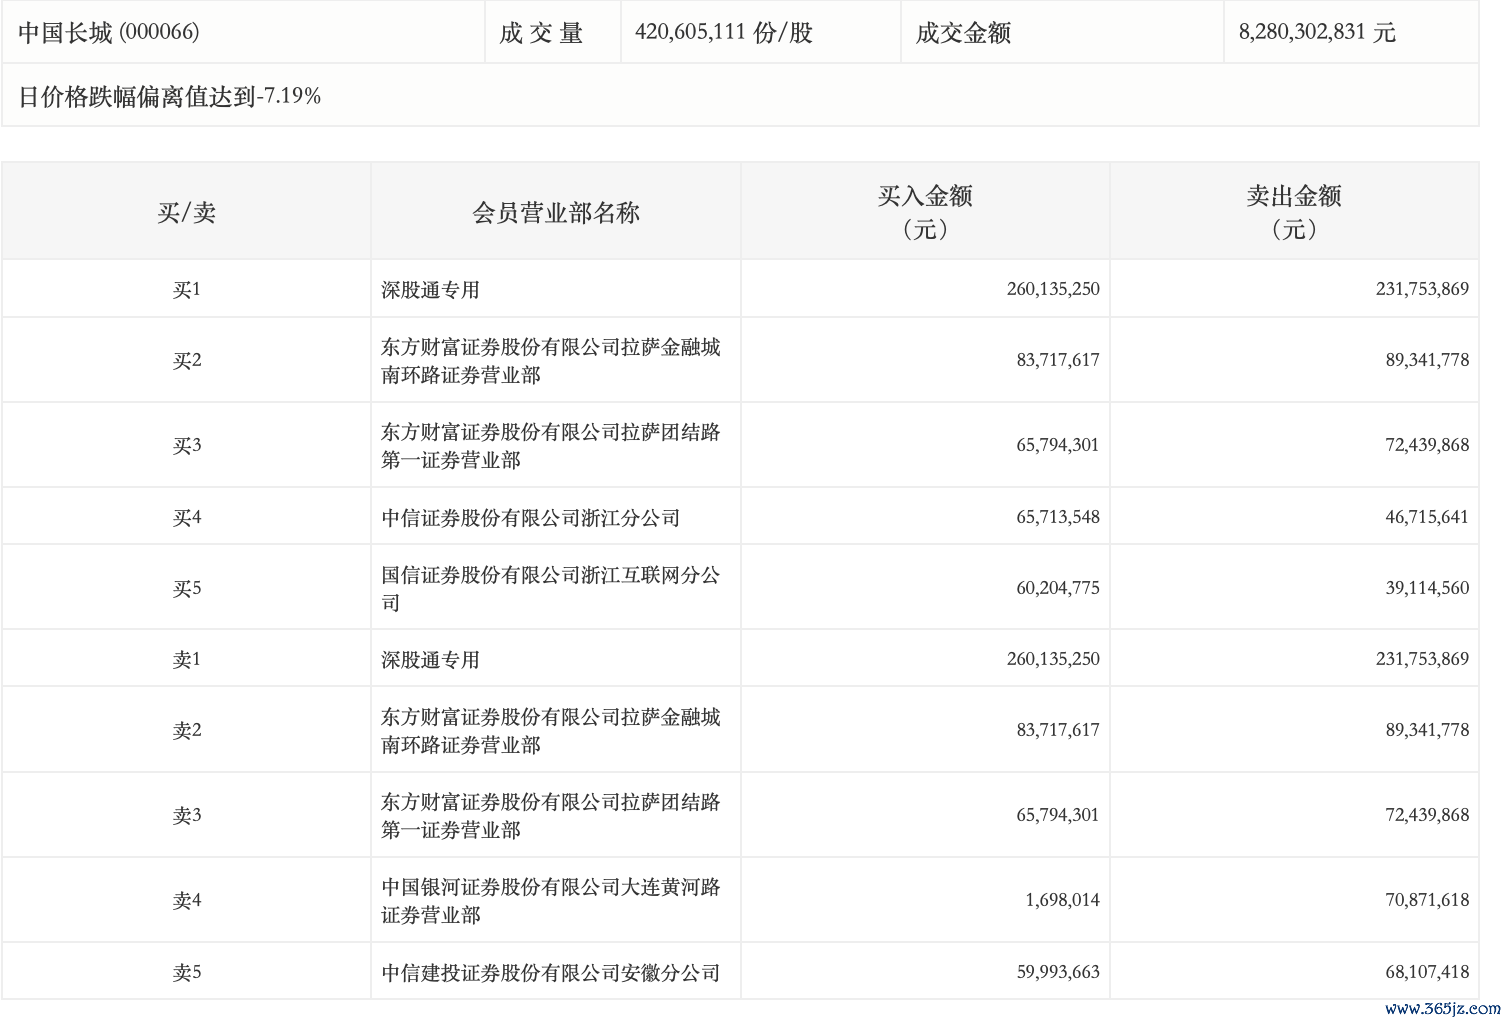Click 深股通专用 in the 卖1 row
The height and width of the screenshot is (1024, 1508).
click(x=430, y=660)
